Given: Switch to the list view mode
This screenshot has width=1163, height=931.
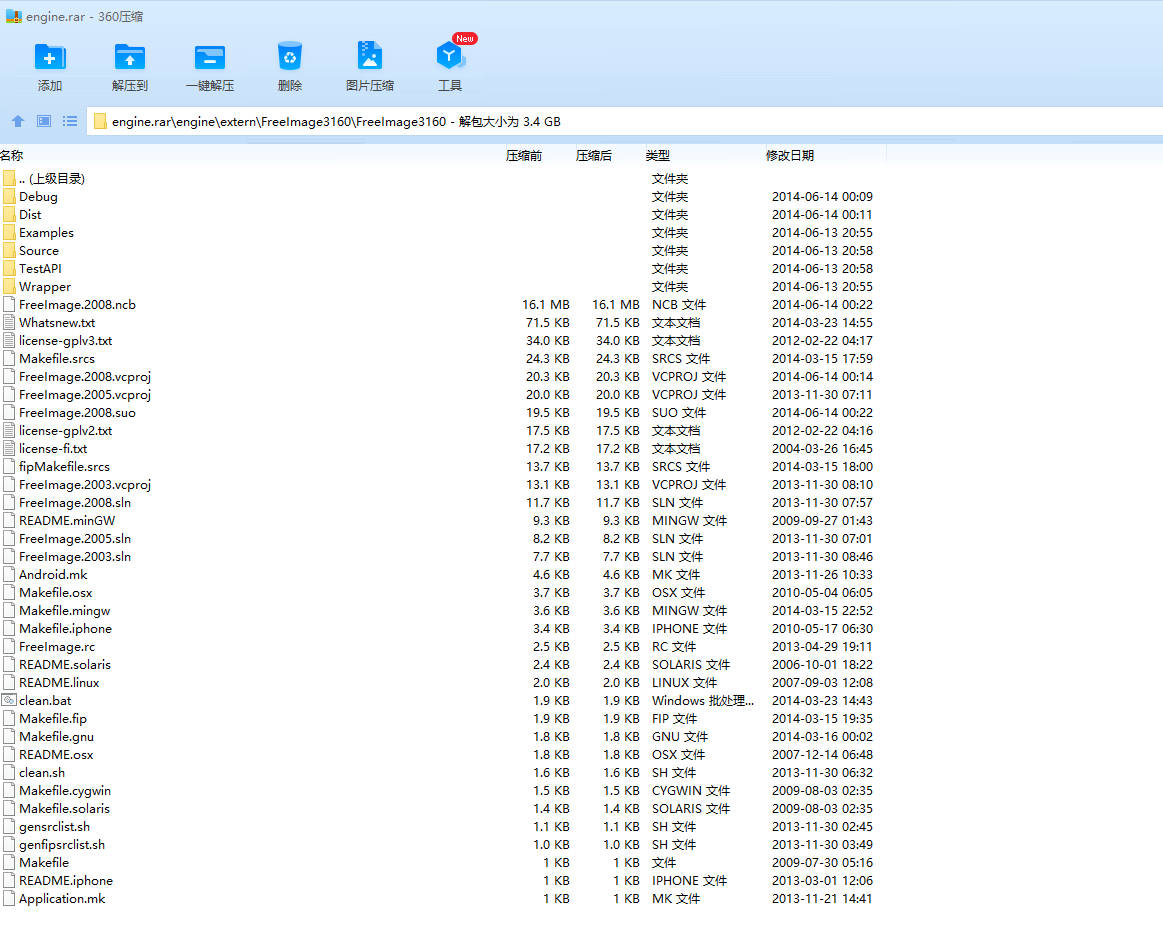Looking at the screenshot, I should [x=70, y=121].
